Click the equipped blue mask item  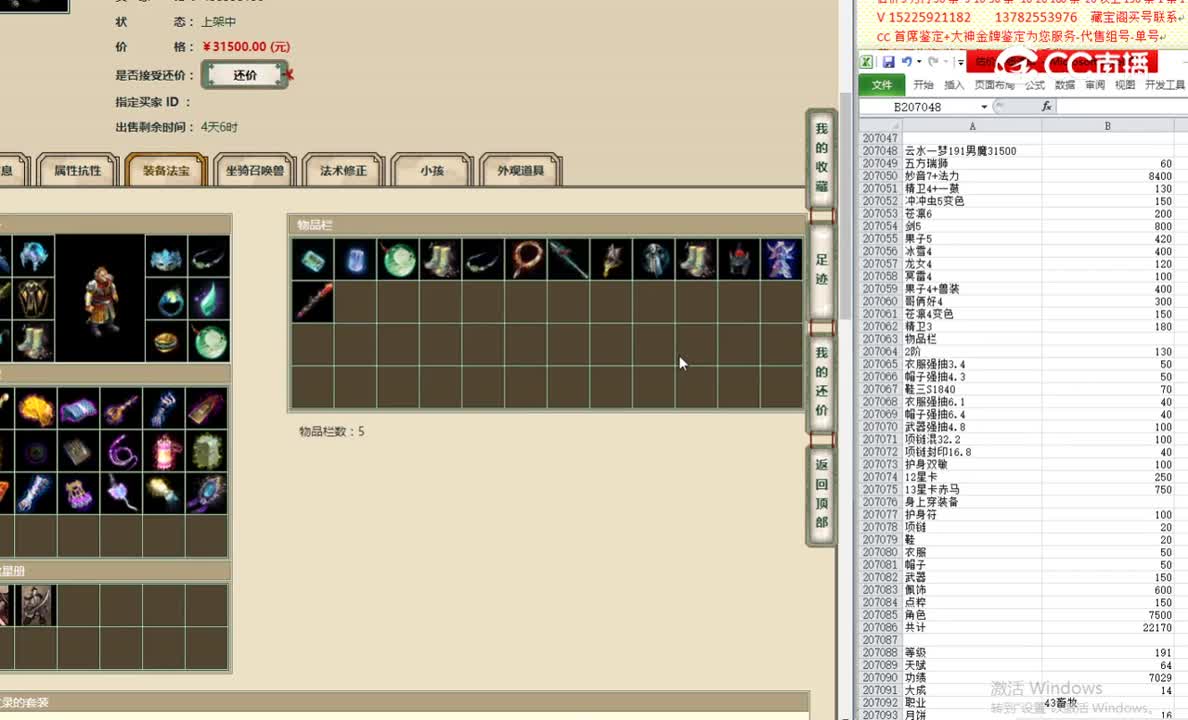(166, 256)
